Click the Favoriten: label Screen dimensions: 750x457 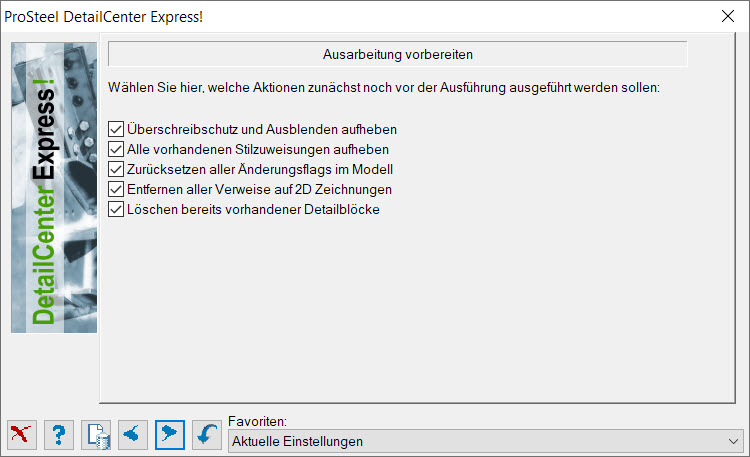coord(257,421)
